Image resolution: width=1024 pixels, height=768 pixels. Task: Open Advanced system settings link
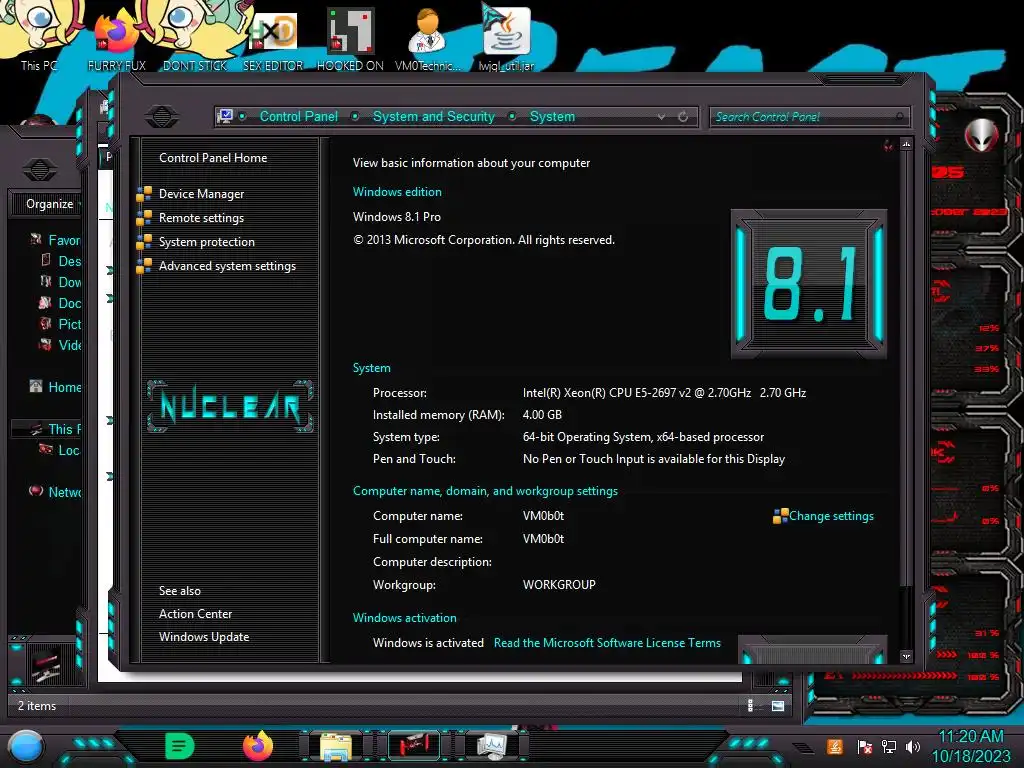coord(227,266)
